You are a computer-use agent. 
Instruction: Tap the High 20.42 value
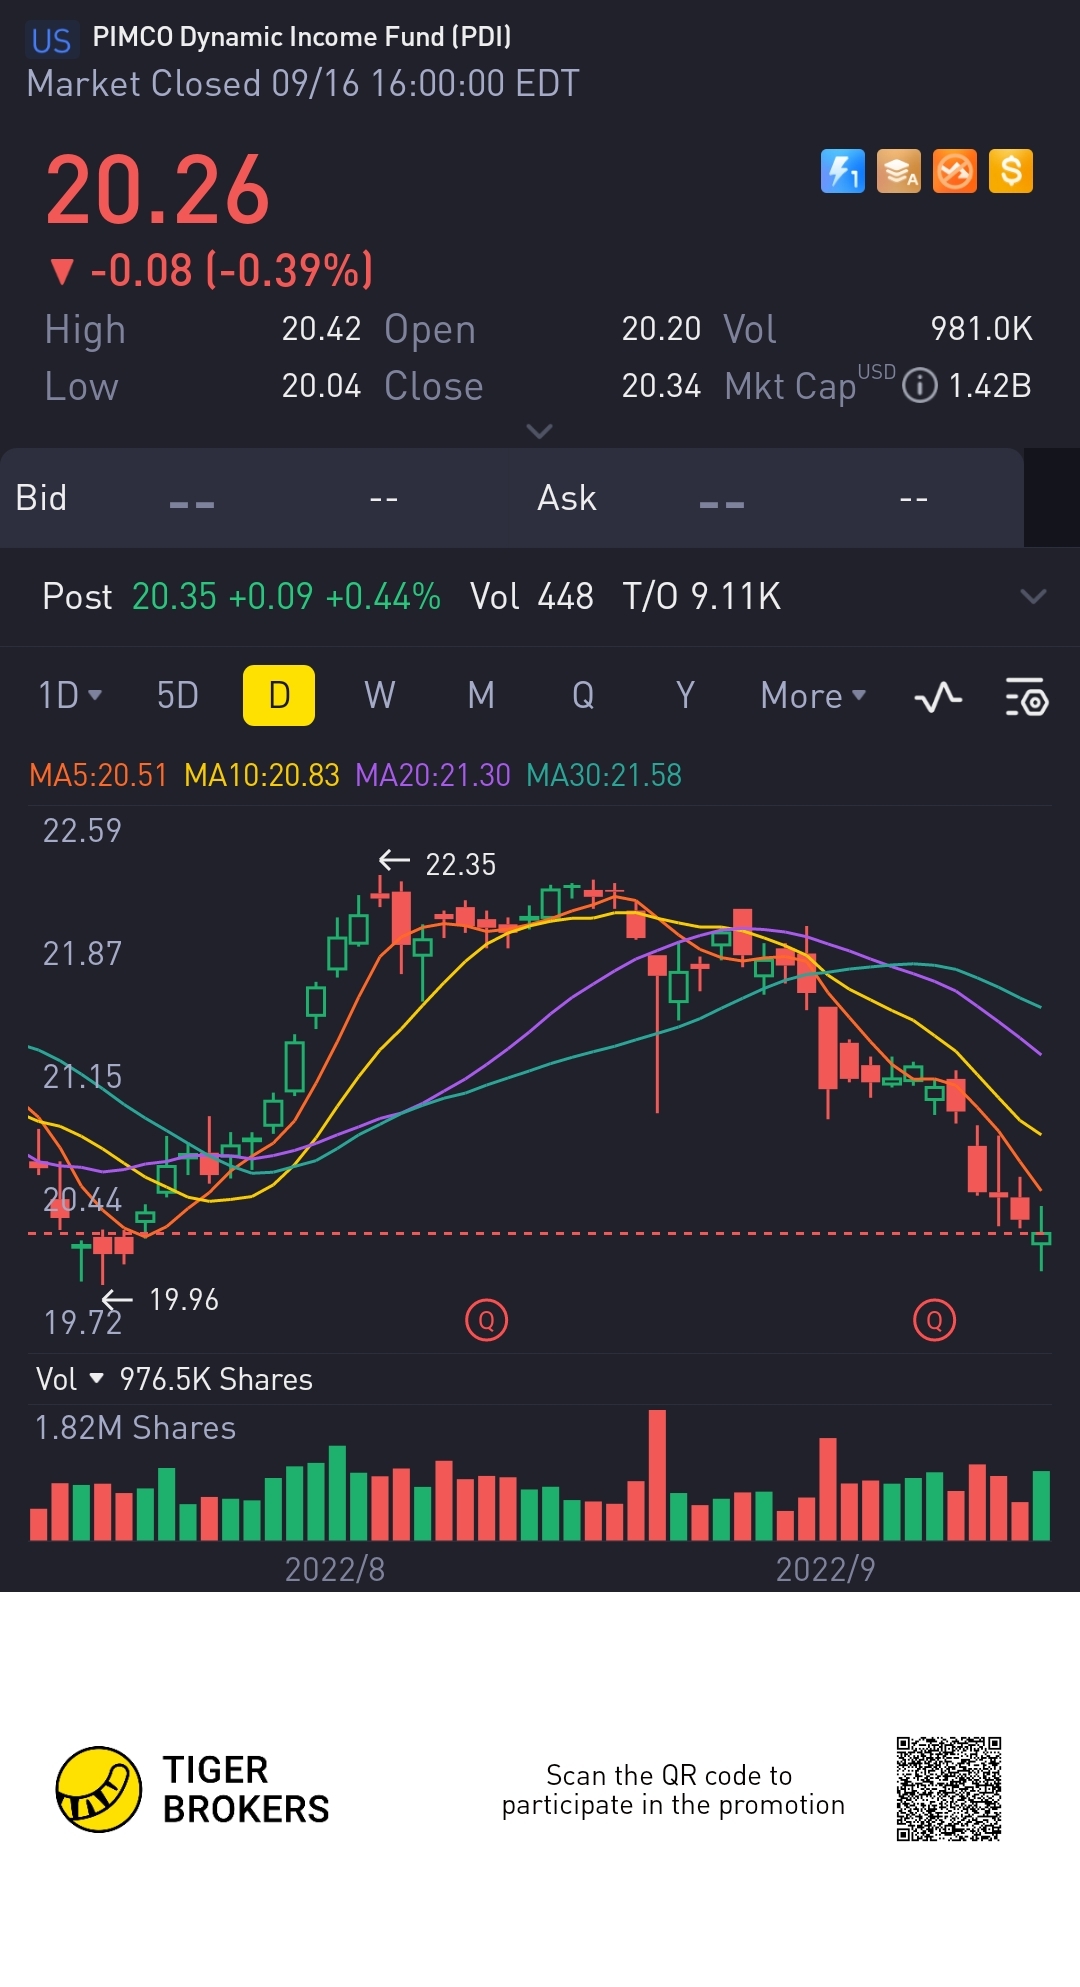(x=321, y=329)
